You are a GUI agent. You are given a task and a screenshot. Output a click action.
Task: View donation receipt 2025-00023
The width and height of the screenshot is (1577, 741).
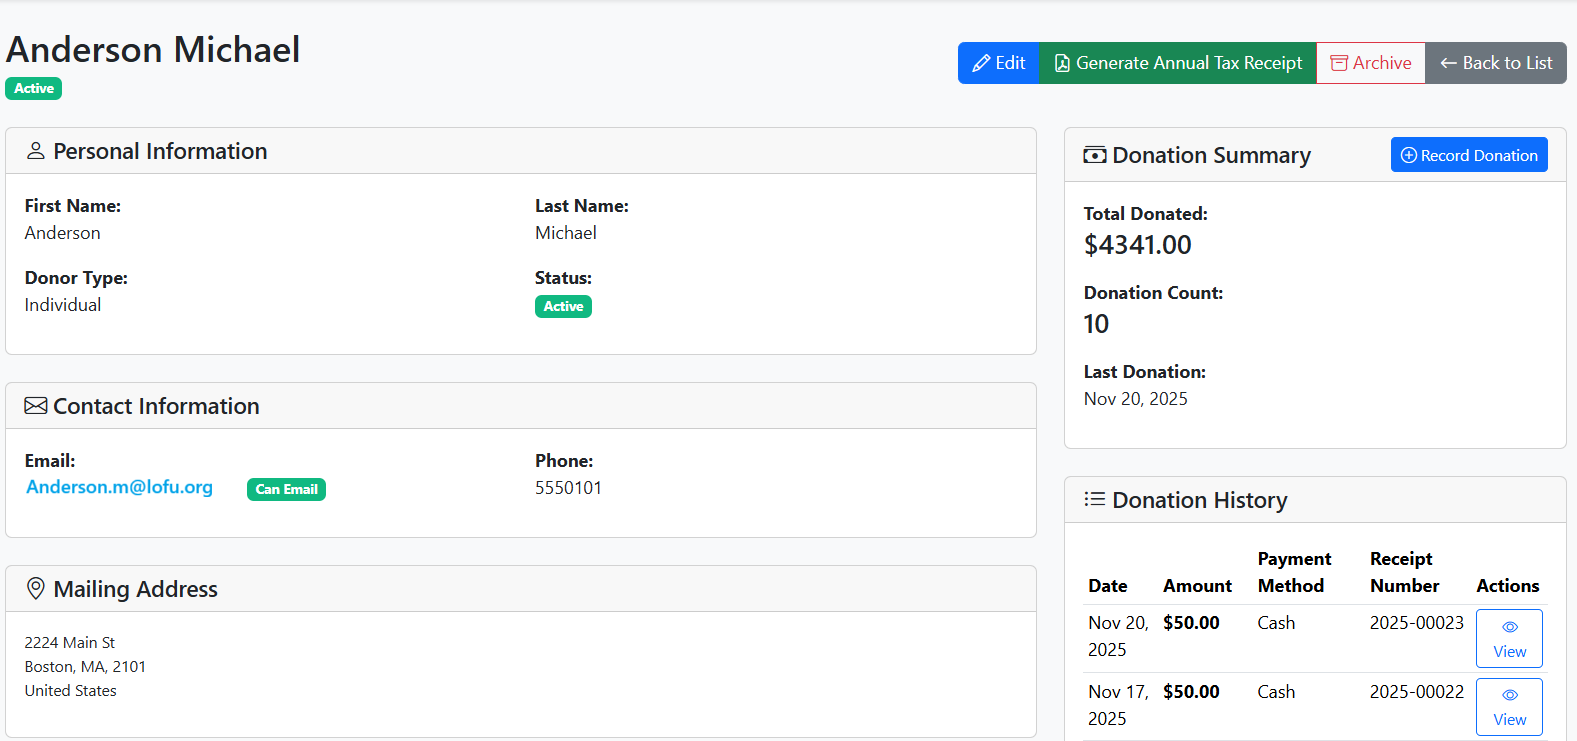point(1509,638)
